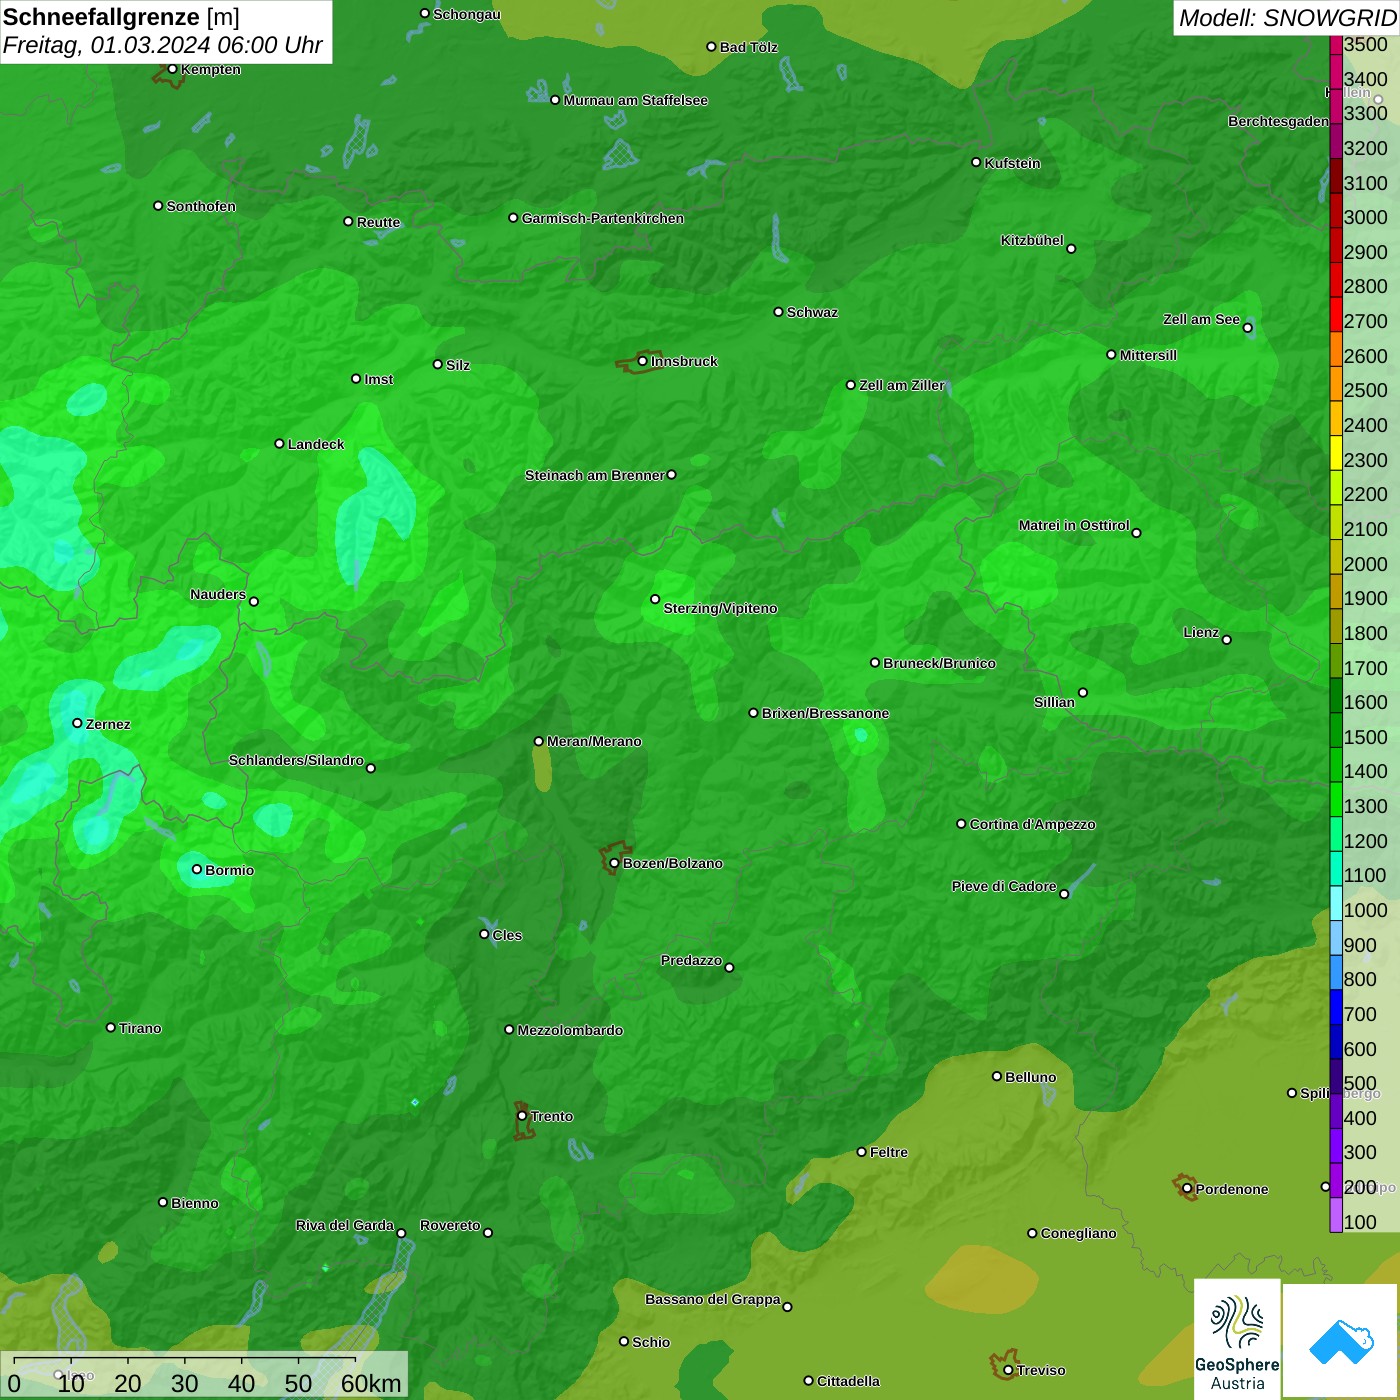Click the Pieve di Cadore label
This screenshot has height=1400, width=1400.
tap(1004, 886)
